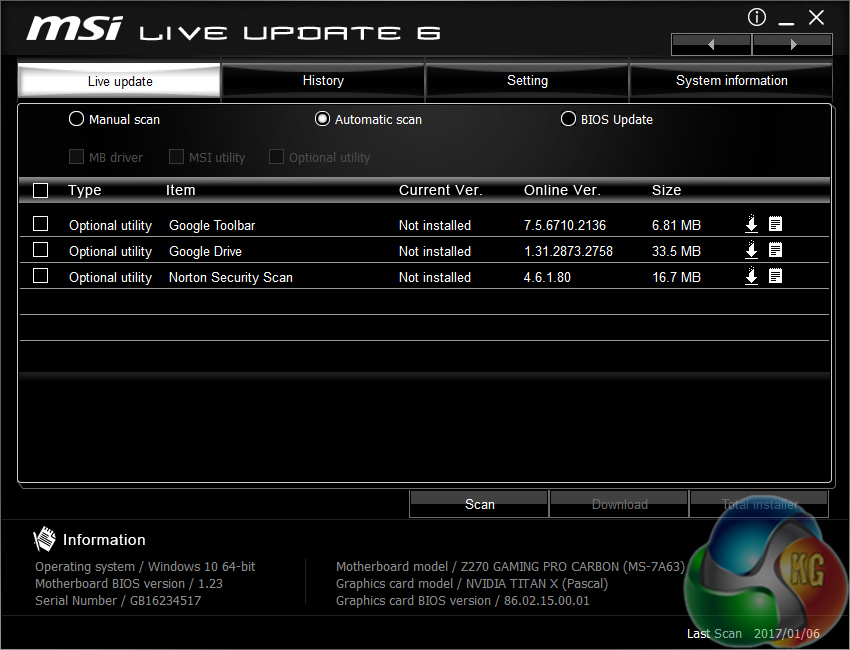This screenshot has width=850, height=650.
Task: Click the Graphics card model line
Action: click(472, 583)
